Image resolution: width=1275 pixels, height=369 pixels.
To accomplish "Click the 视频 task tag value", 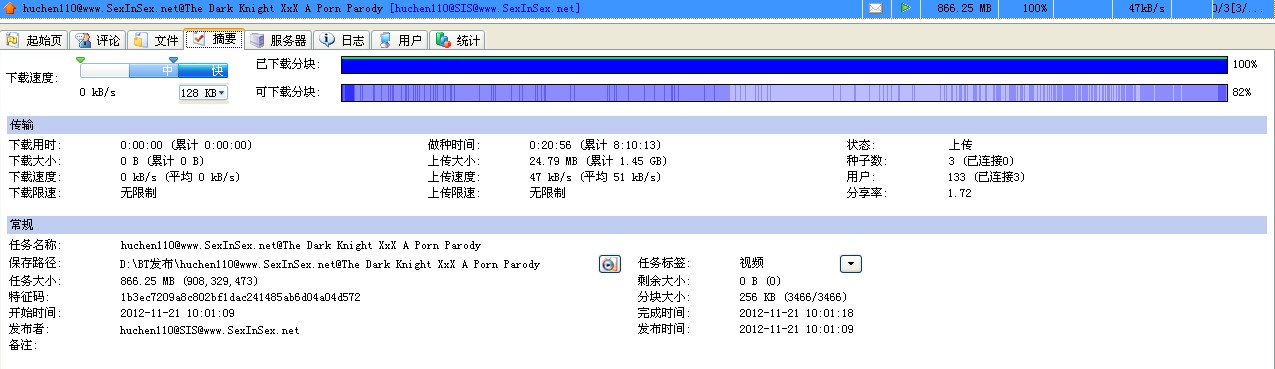I will tap(751, 264).
